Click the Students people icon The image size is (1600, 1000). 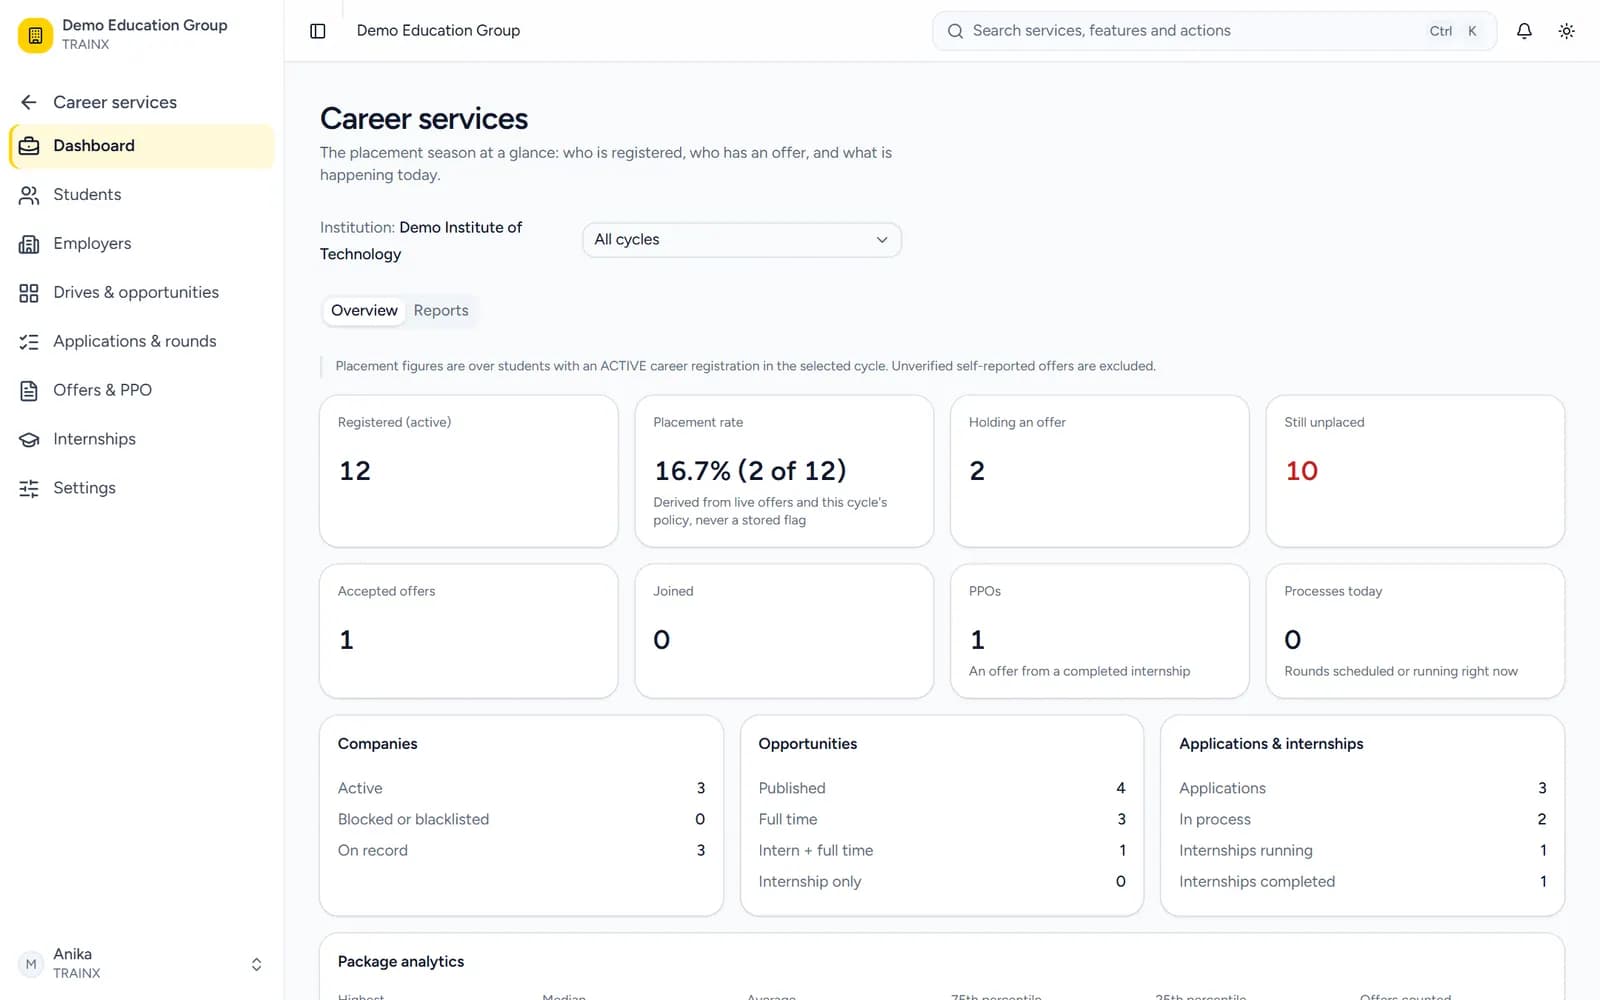(x=29, y=195)
